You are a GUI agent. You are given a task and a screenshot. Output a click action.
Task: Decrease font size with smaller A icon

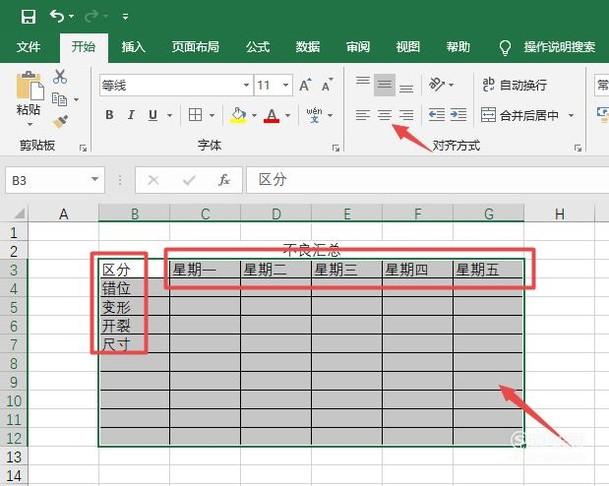(x=327, y=85)
